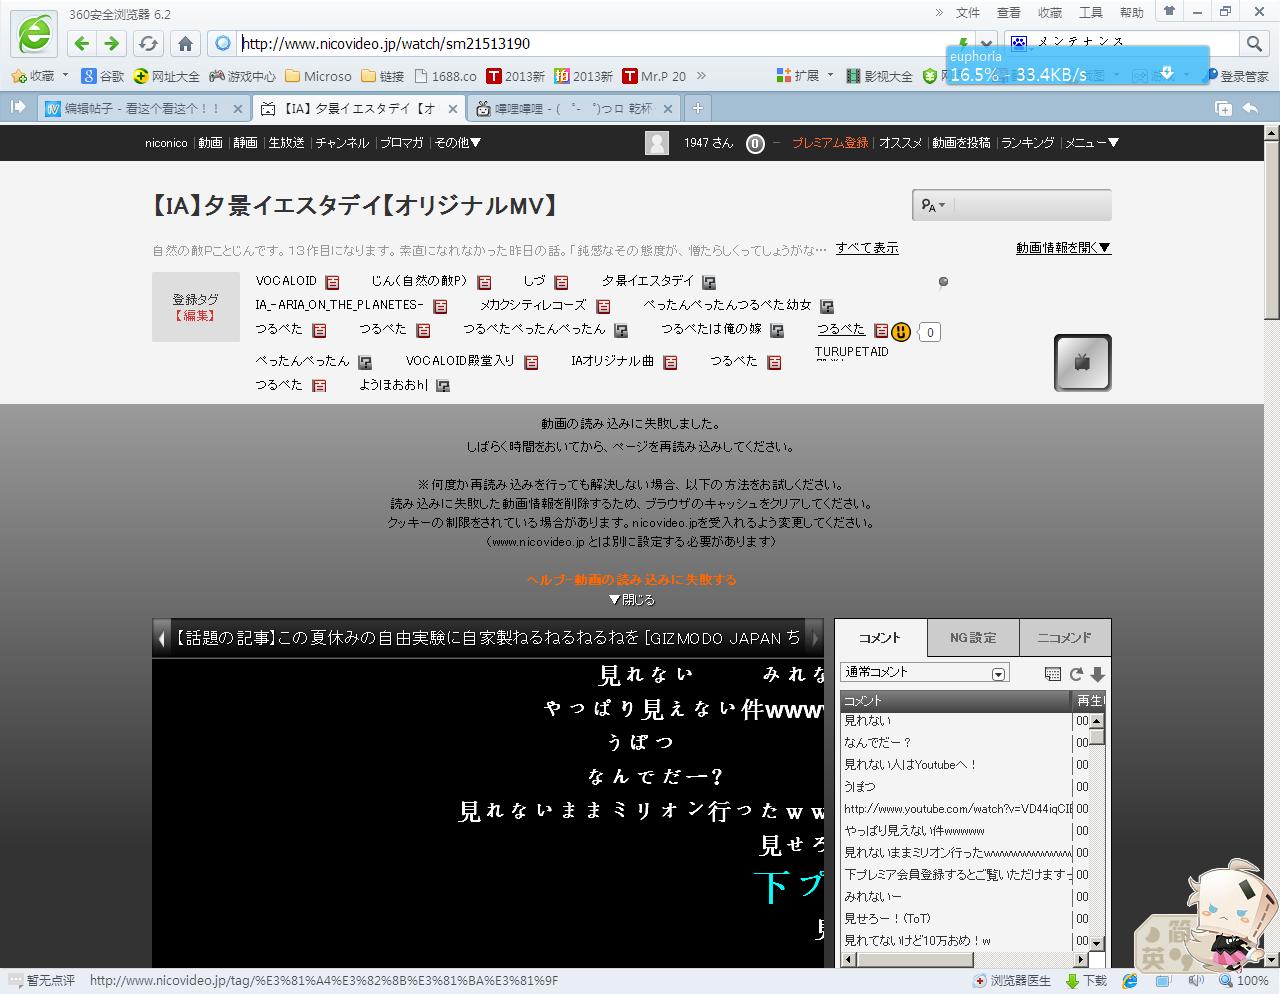Image resolution: width=1280 pixels, height=994 pixels.
Task: Click the yellow smiley icon next to つるぺた tag
Action: point(901,331)
